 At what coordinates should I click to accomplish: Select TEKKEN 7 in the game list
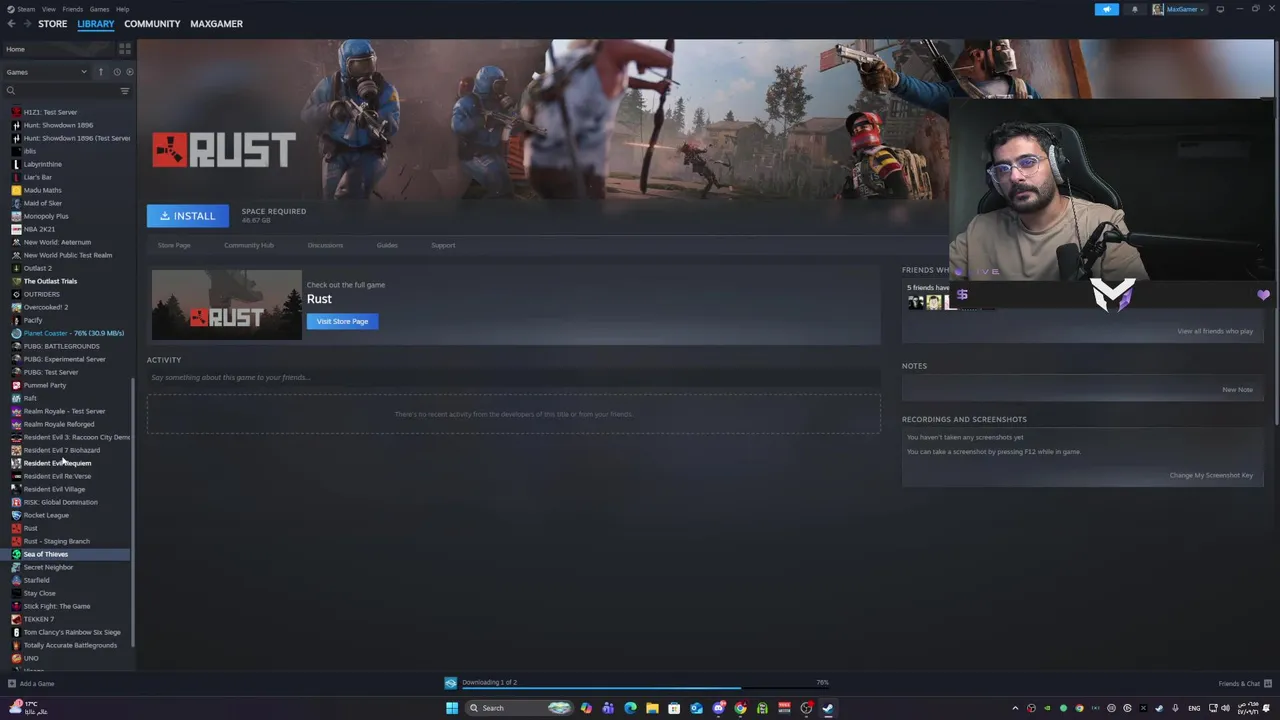[39, 619]
